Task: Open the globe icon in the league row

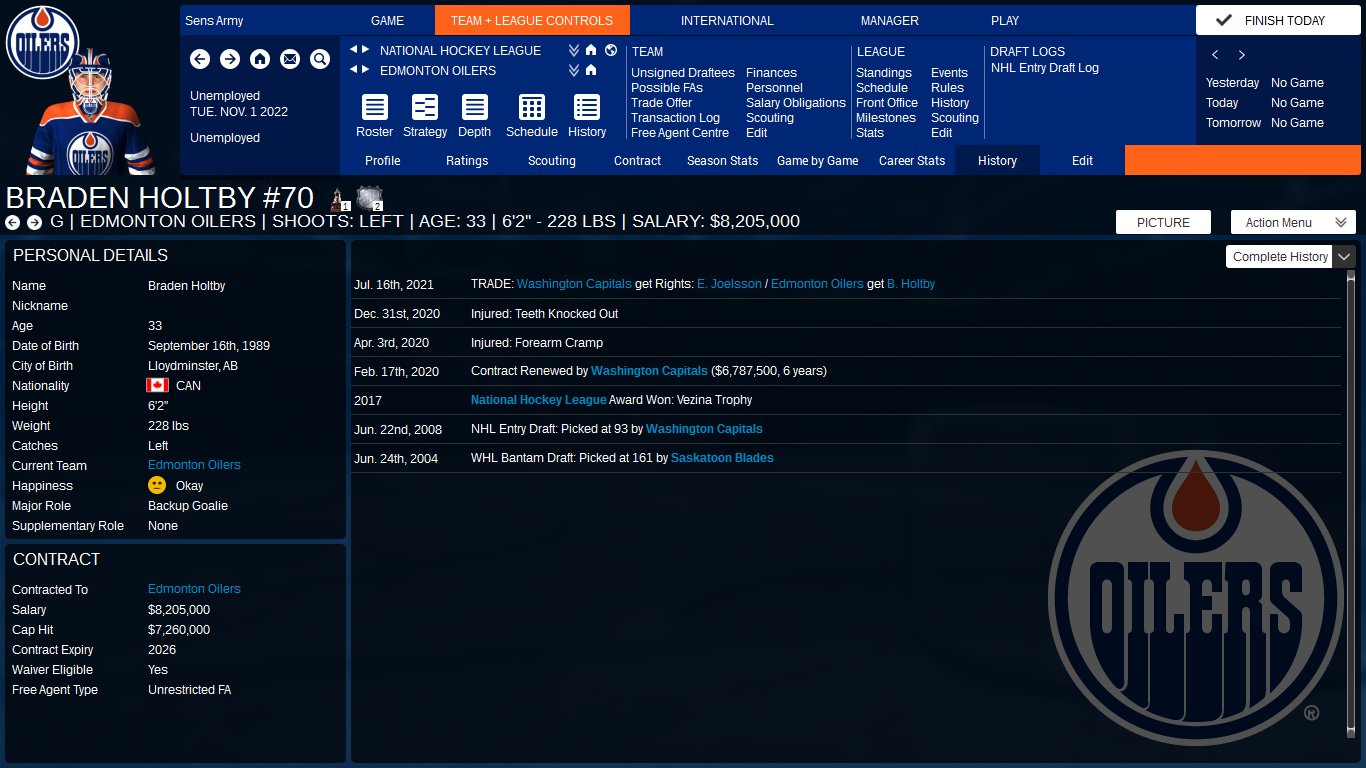Action: [x=610, y=50]
